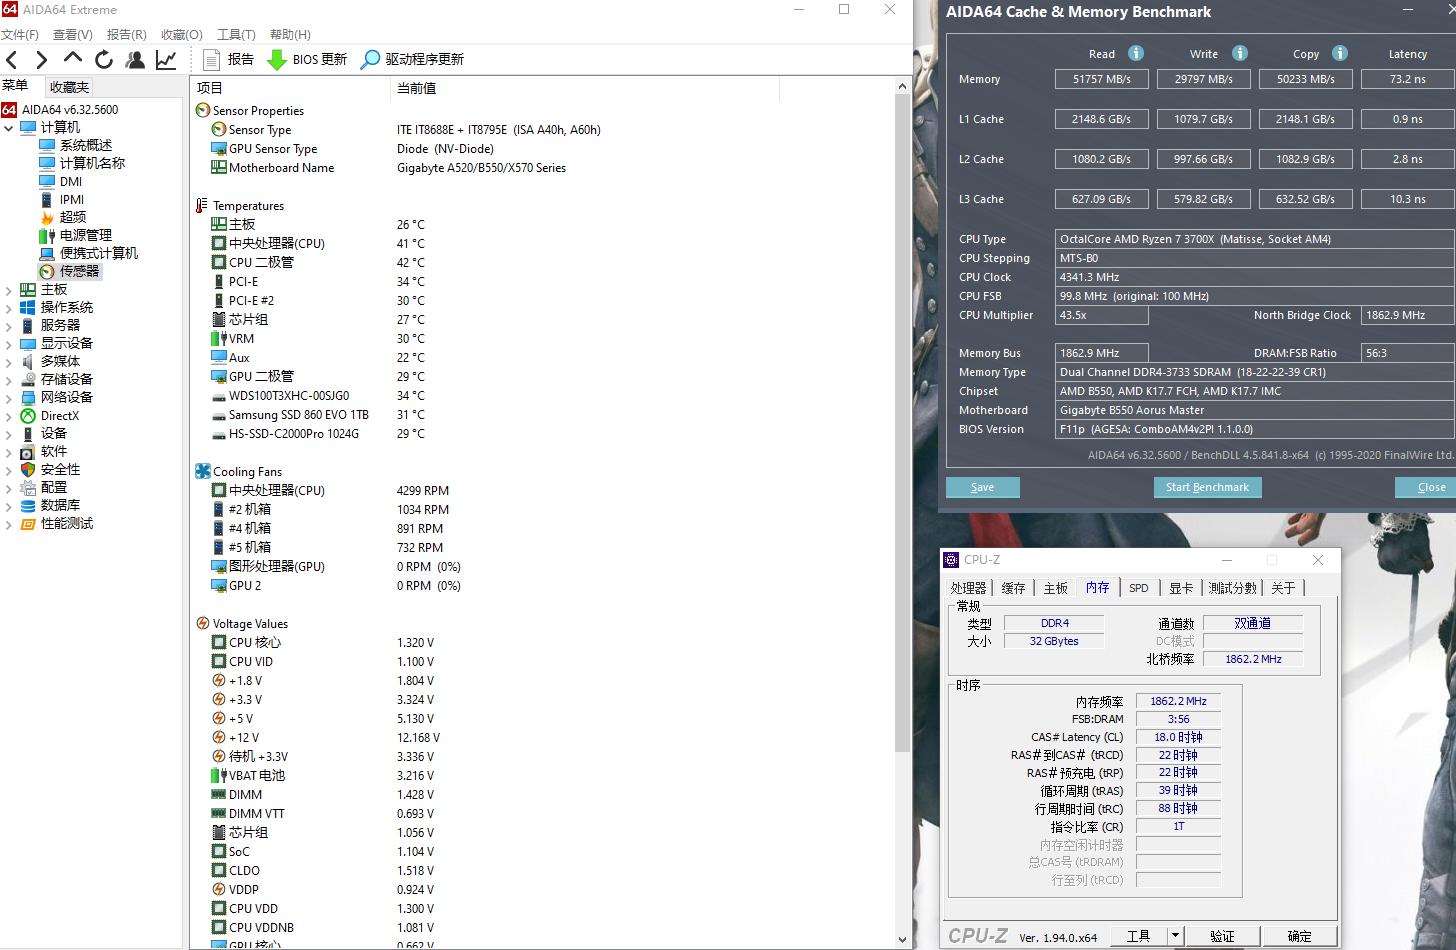Click the refresh icon in the toolbar

pos(103,59)
